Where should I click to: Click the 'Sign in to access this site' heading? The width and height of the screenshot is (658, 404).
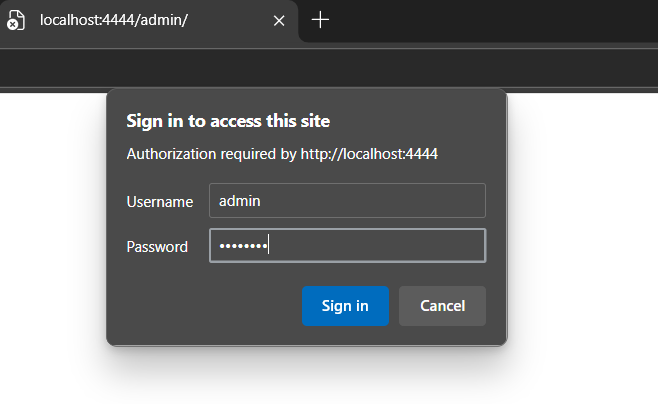point(228,121)
